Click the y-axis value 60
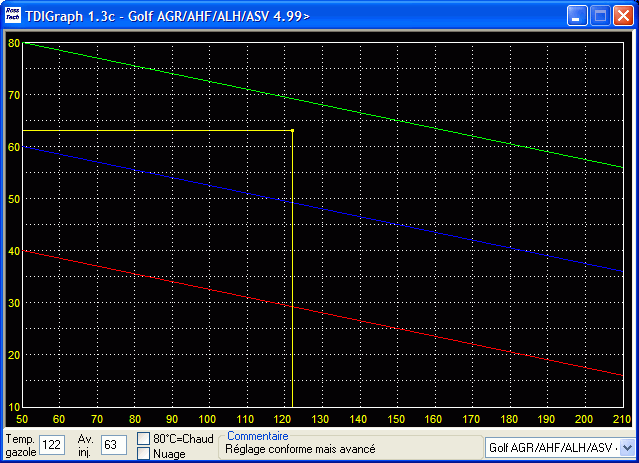 click(14, 147)
